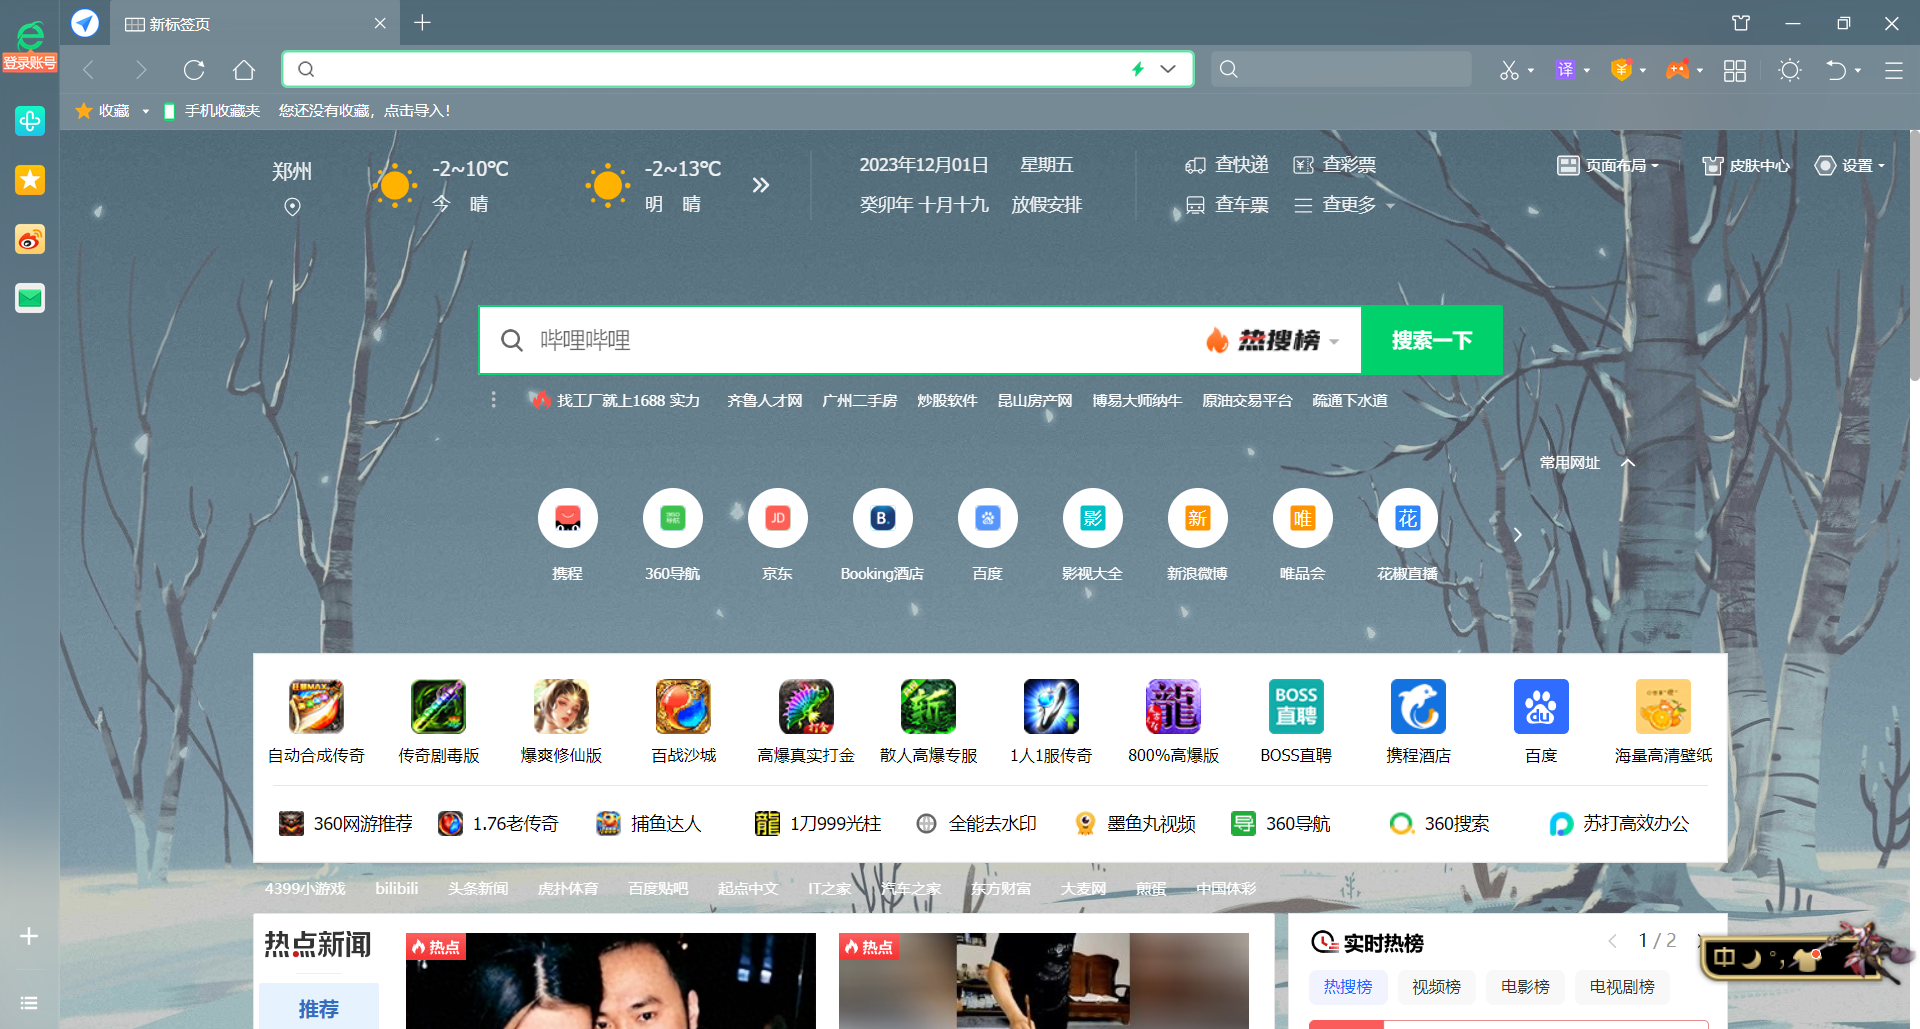Open the browser main menu hamburger

pos(1894,70)
